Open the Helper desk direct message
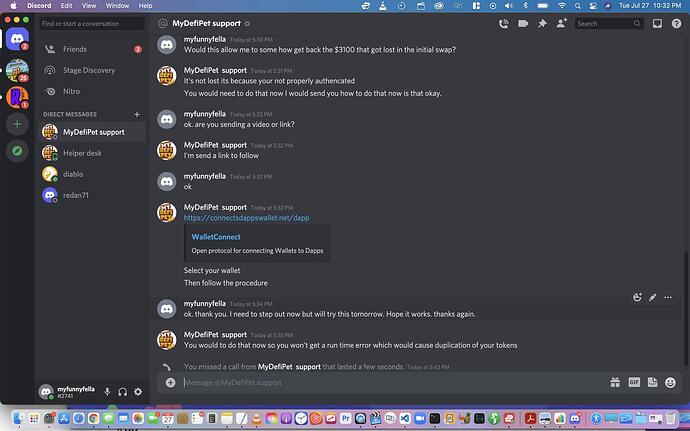This screenshot has width=690, height=431. [92, 153]
